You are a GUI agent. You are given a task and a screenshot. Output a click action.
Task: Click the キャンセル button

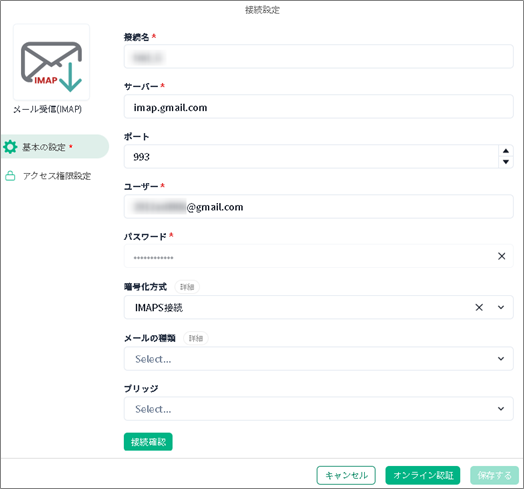click(x=346, y=475)
